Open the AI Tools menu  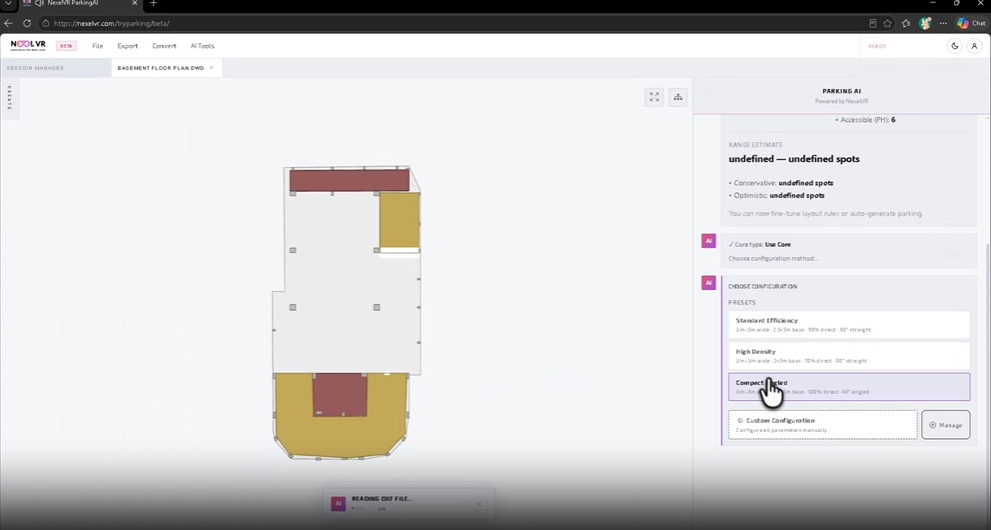click(x=202, y=46)
